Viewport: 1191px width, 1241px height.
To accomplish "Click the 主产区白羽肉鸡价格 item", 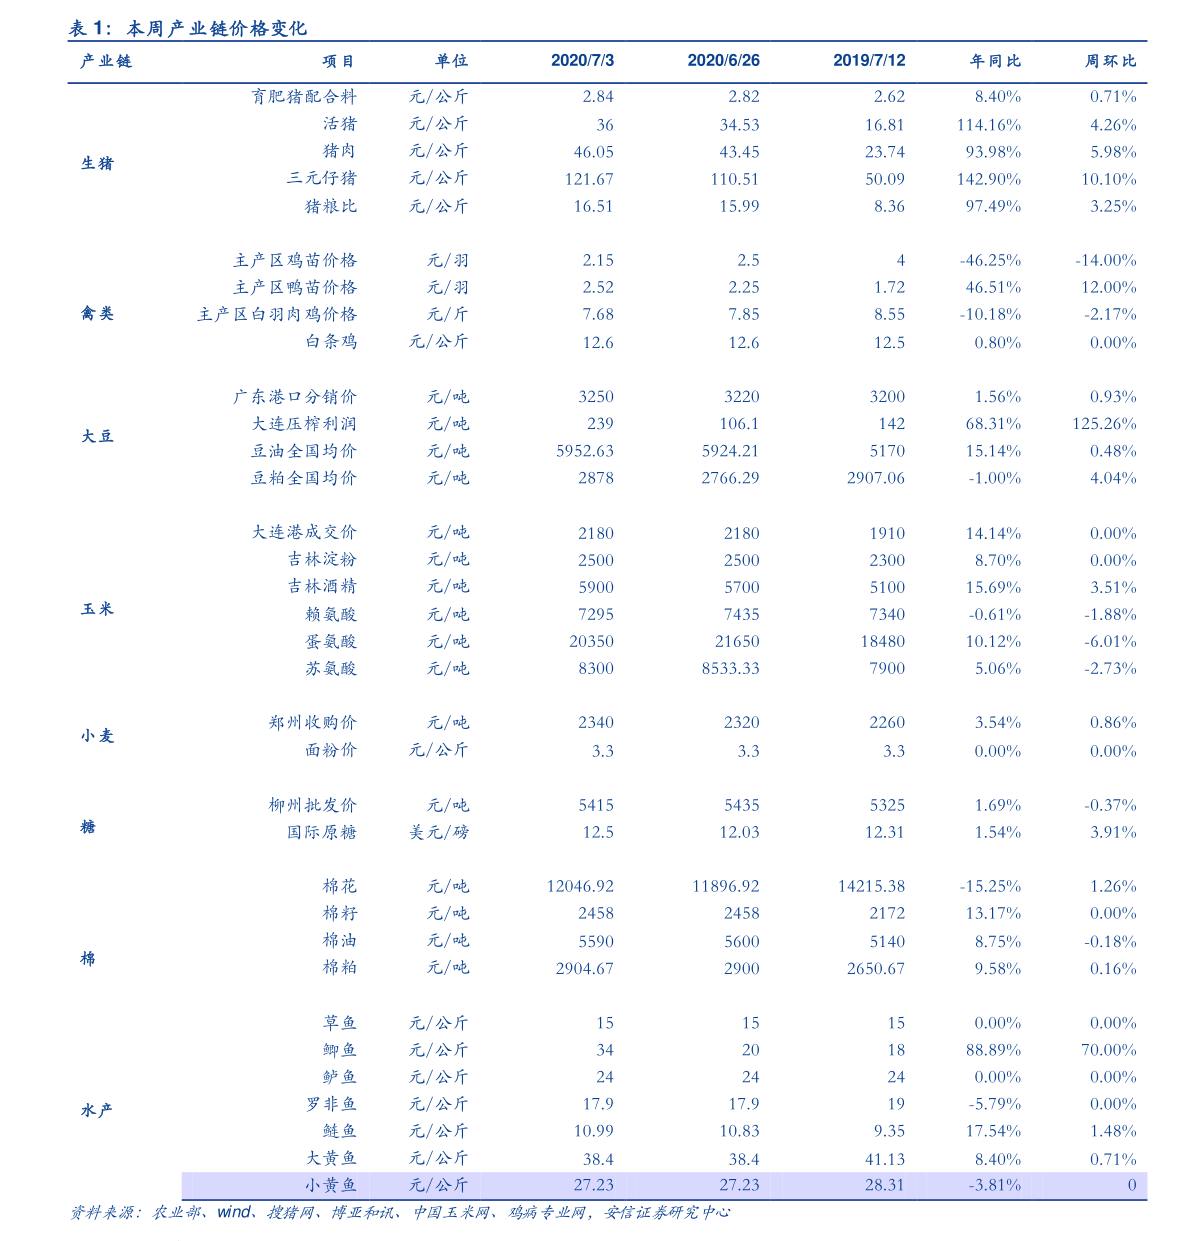I will pos(277,314).
